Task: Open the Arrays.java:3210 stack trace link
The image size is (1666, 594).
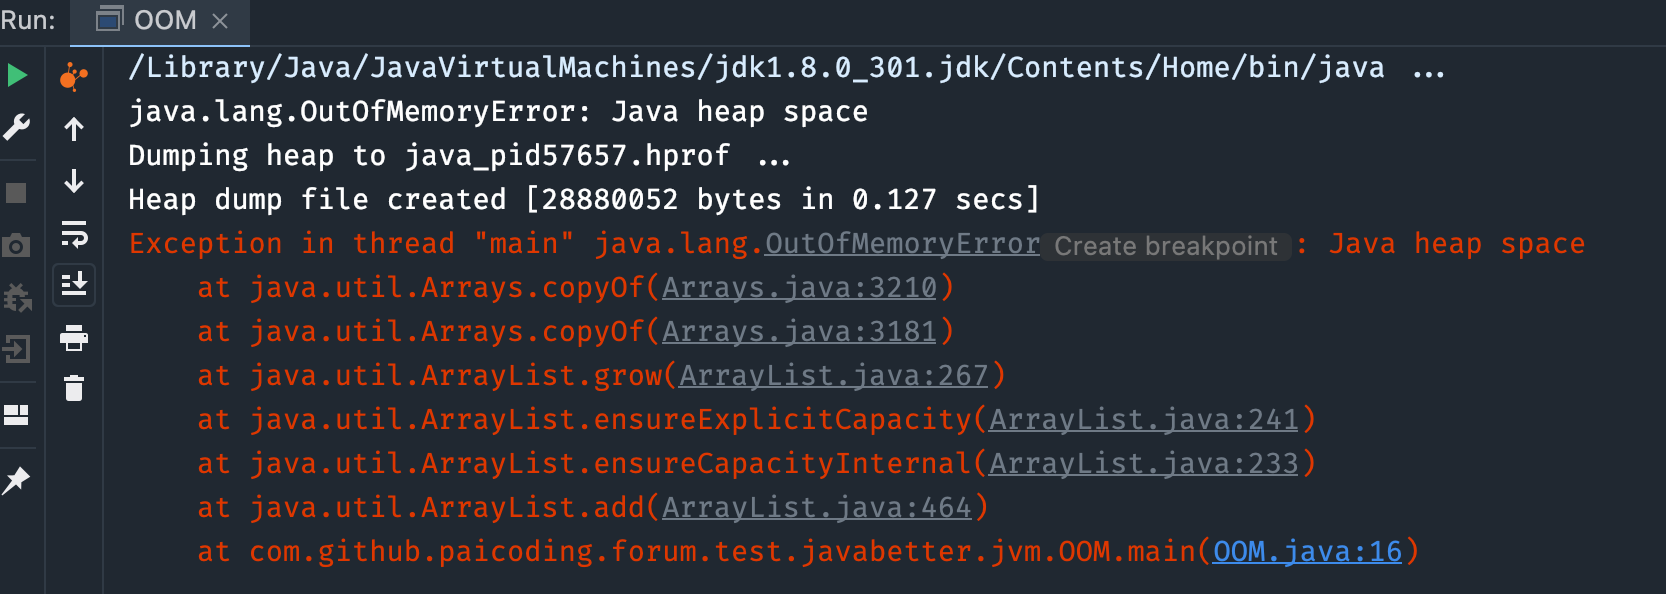Action: tap(799, 288)
